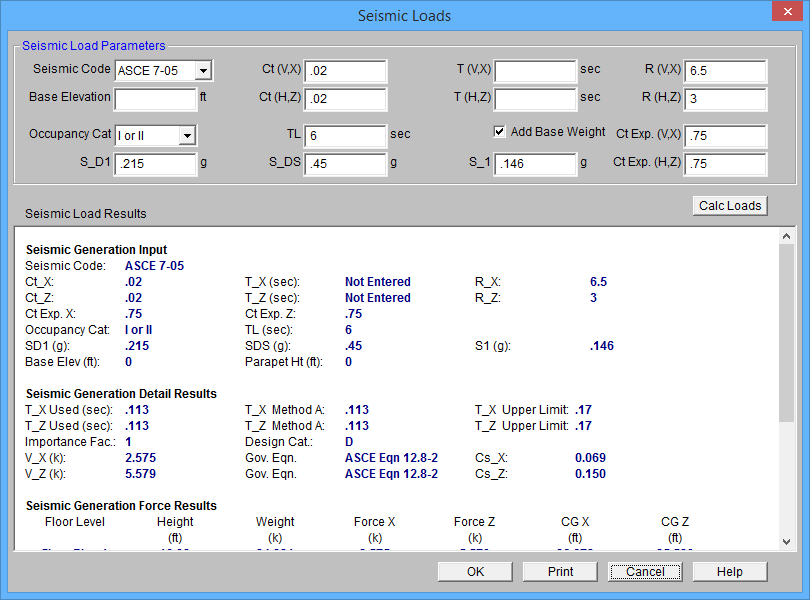The image size is (810, 600).
Task: Edit the R (H,Z) value field
Action: (x=725, y=99)
